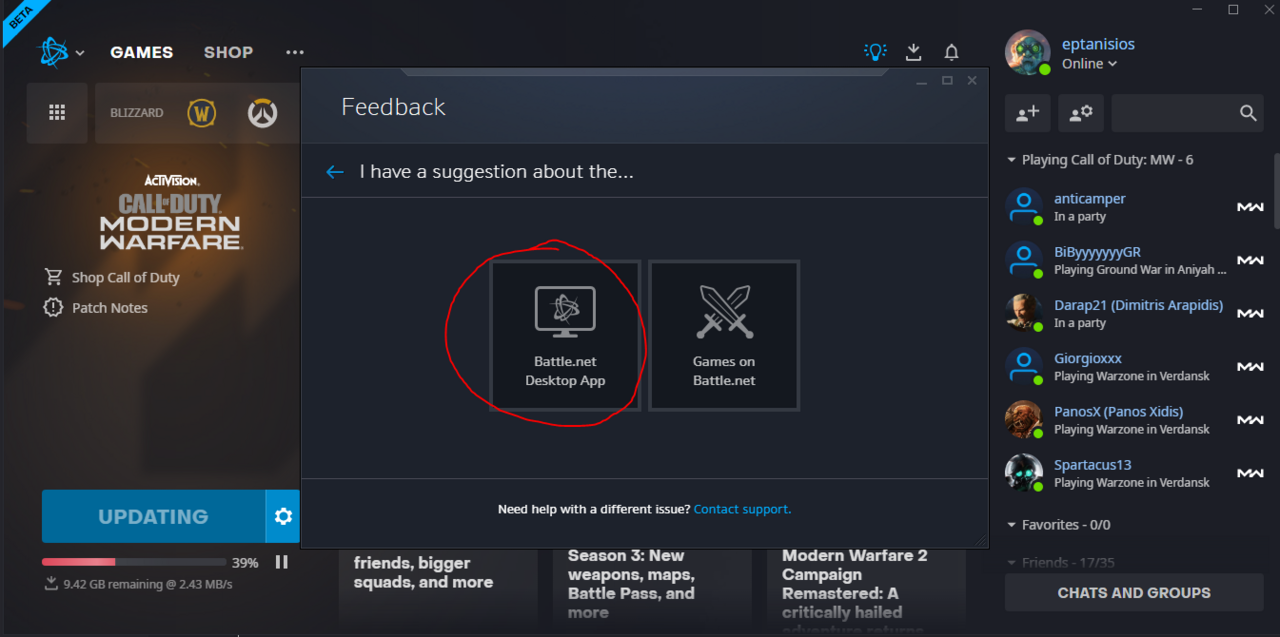1280x637 pixels.
Task: Click Spartacus13's avatar picture
Action: 1024,473
